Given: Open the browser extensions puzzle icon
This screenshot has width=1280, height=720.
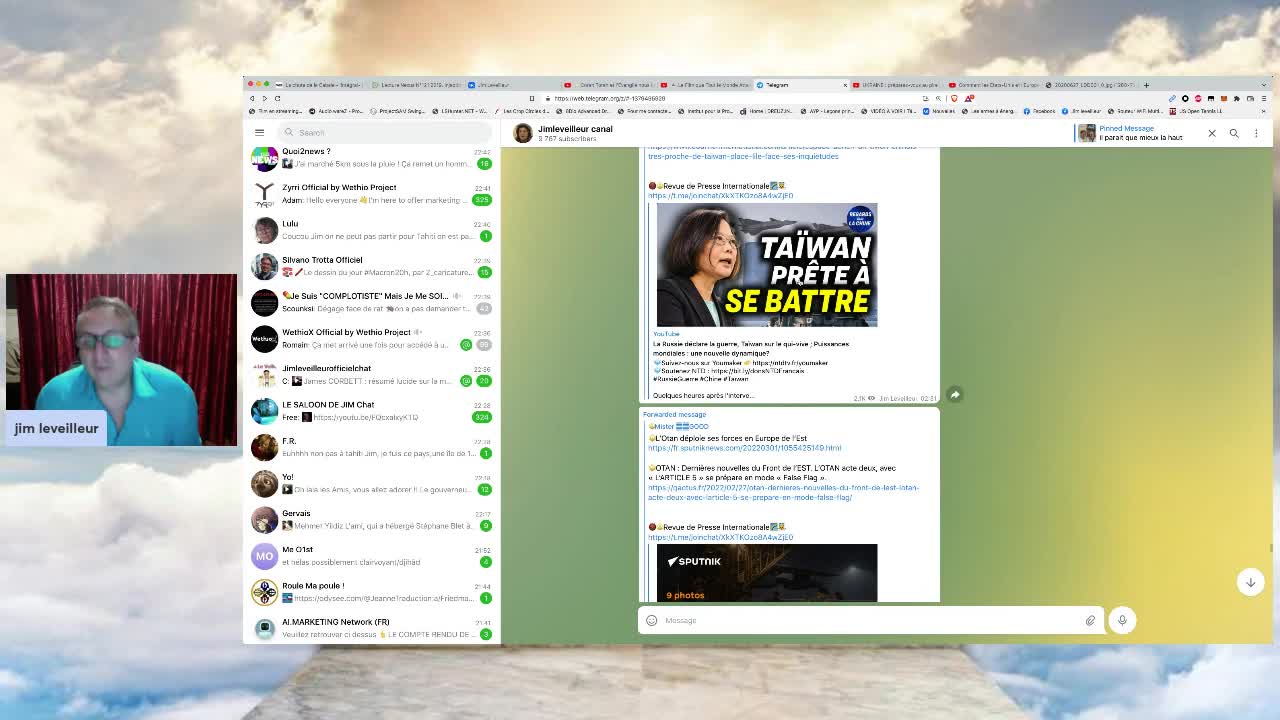Looking at the screenshot, I should [x=1236, y=98].
